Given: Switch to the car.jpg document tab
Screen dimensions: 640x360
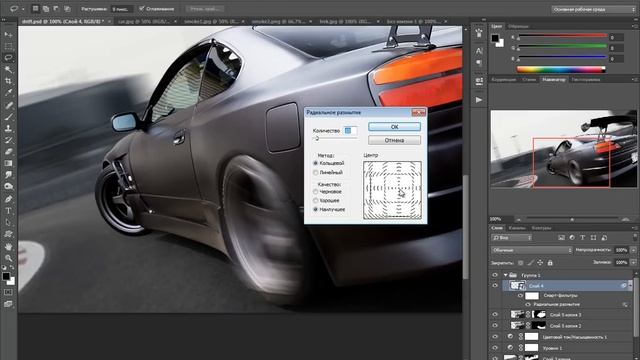Looking at the screenshot, I should point(146,21).
